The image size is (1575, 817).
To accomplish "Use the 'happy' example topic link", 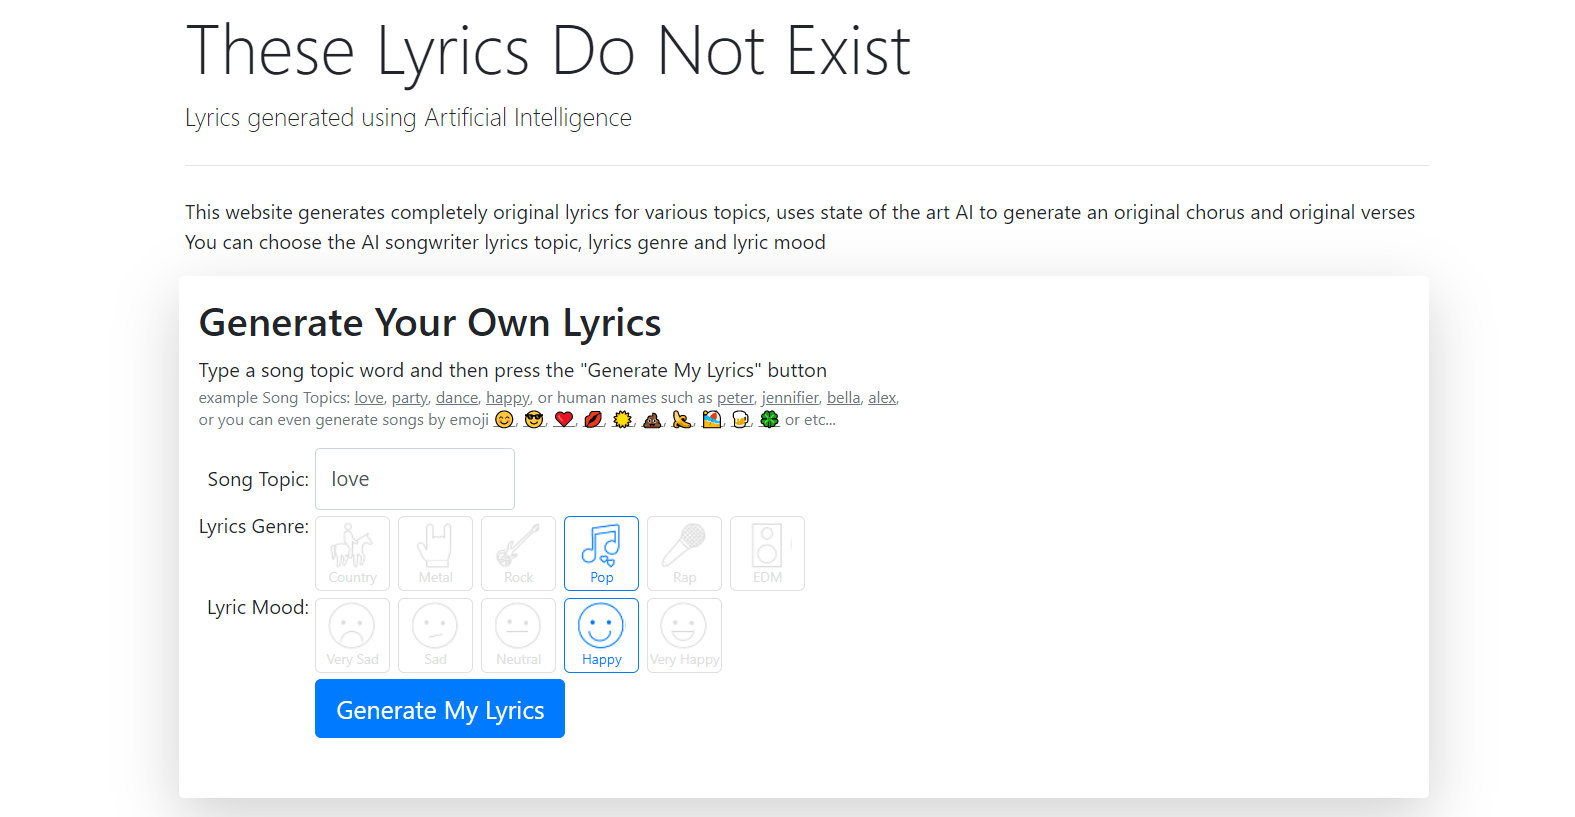I will [508, 398].
